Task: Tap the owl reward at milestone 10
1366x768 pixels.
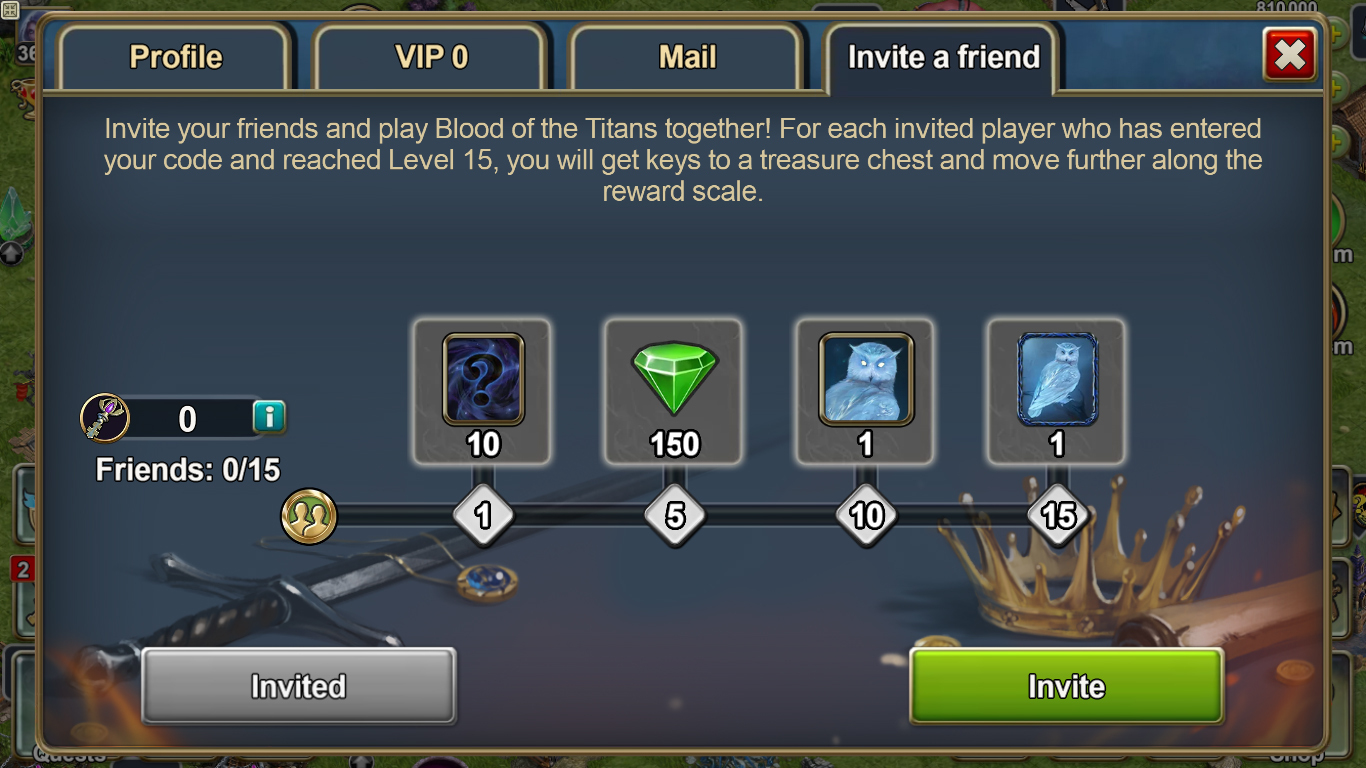Action: (x=866, y=380)
